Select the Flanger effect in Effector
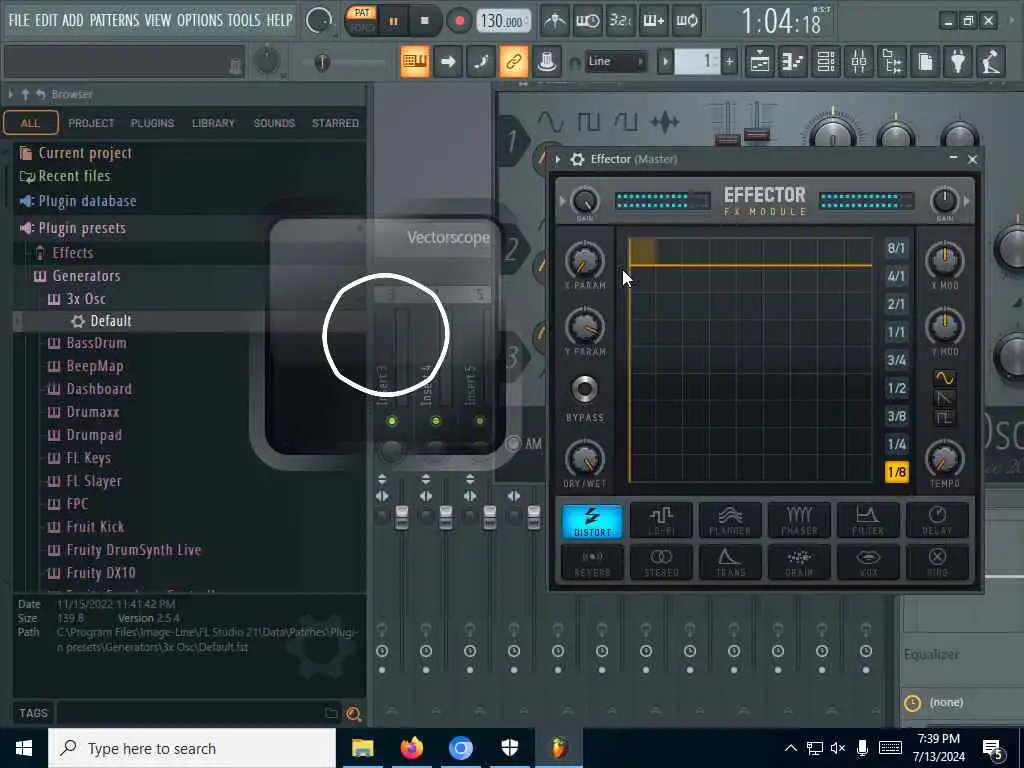The width and height of the screenshot is (1024, 768). tap(730, 520)
